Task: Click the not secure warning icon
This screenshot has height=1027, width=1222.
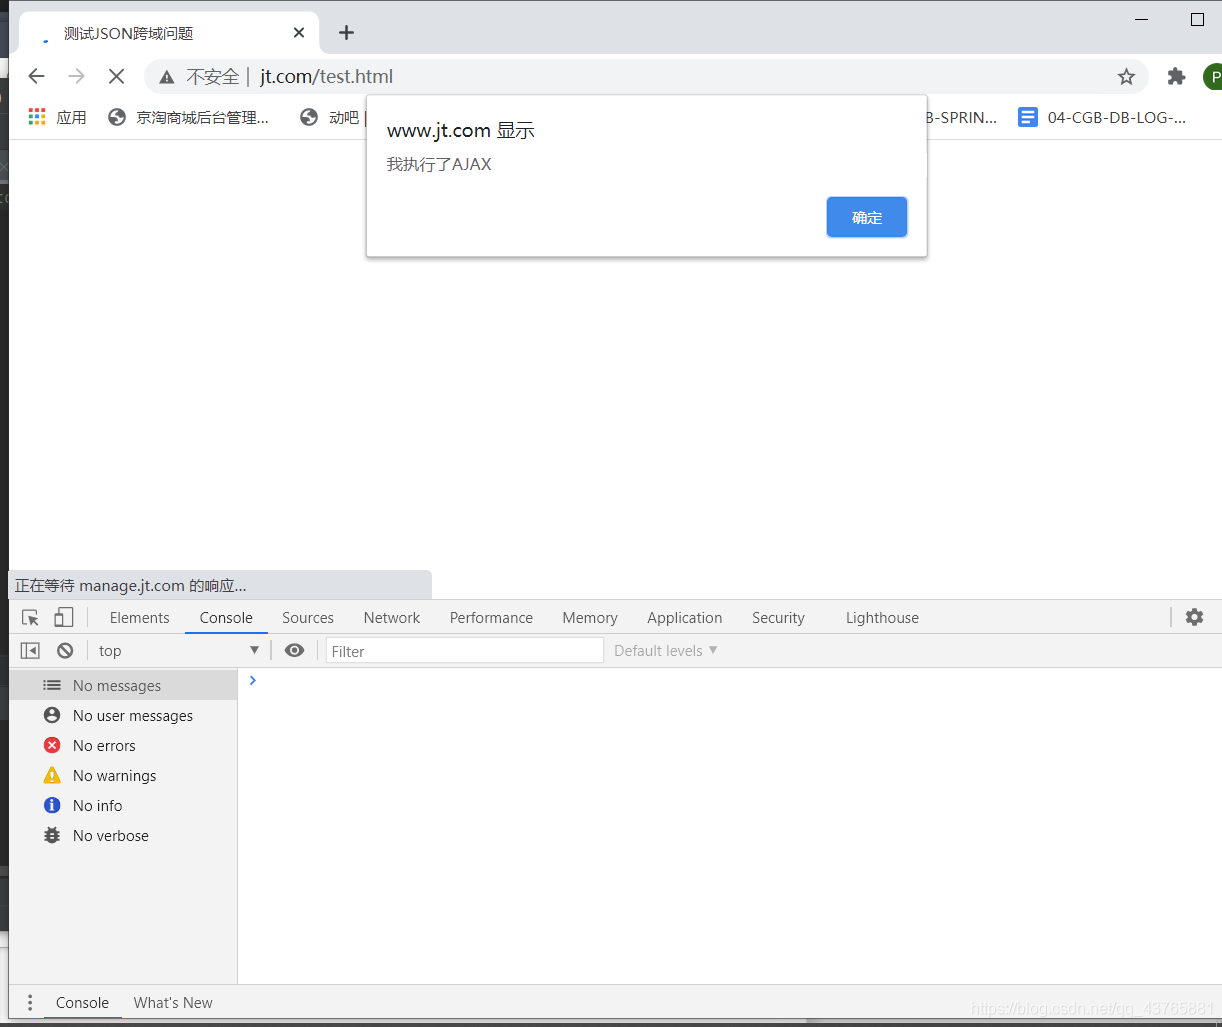Action: point(167,77)
